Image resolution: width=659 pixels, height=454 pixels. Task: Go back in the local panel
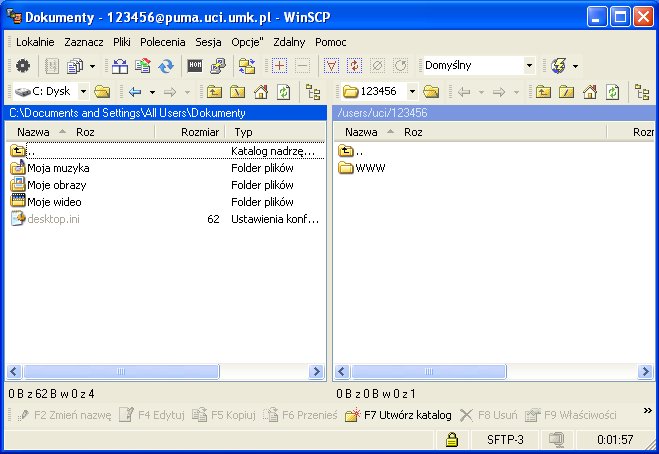tap(135, 92)
